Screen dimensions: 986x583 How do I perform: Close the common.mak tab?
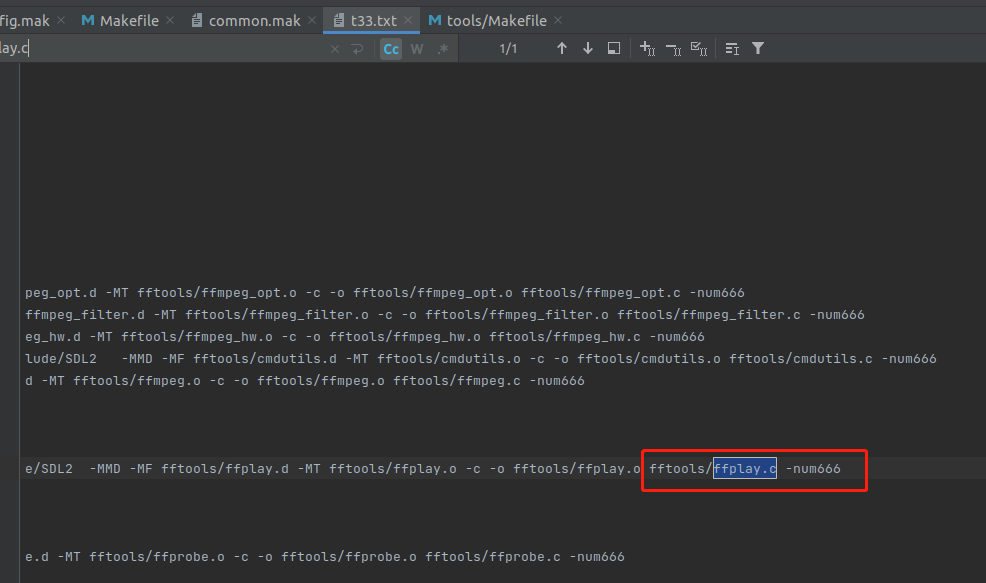click(x=310, y=20)
